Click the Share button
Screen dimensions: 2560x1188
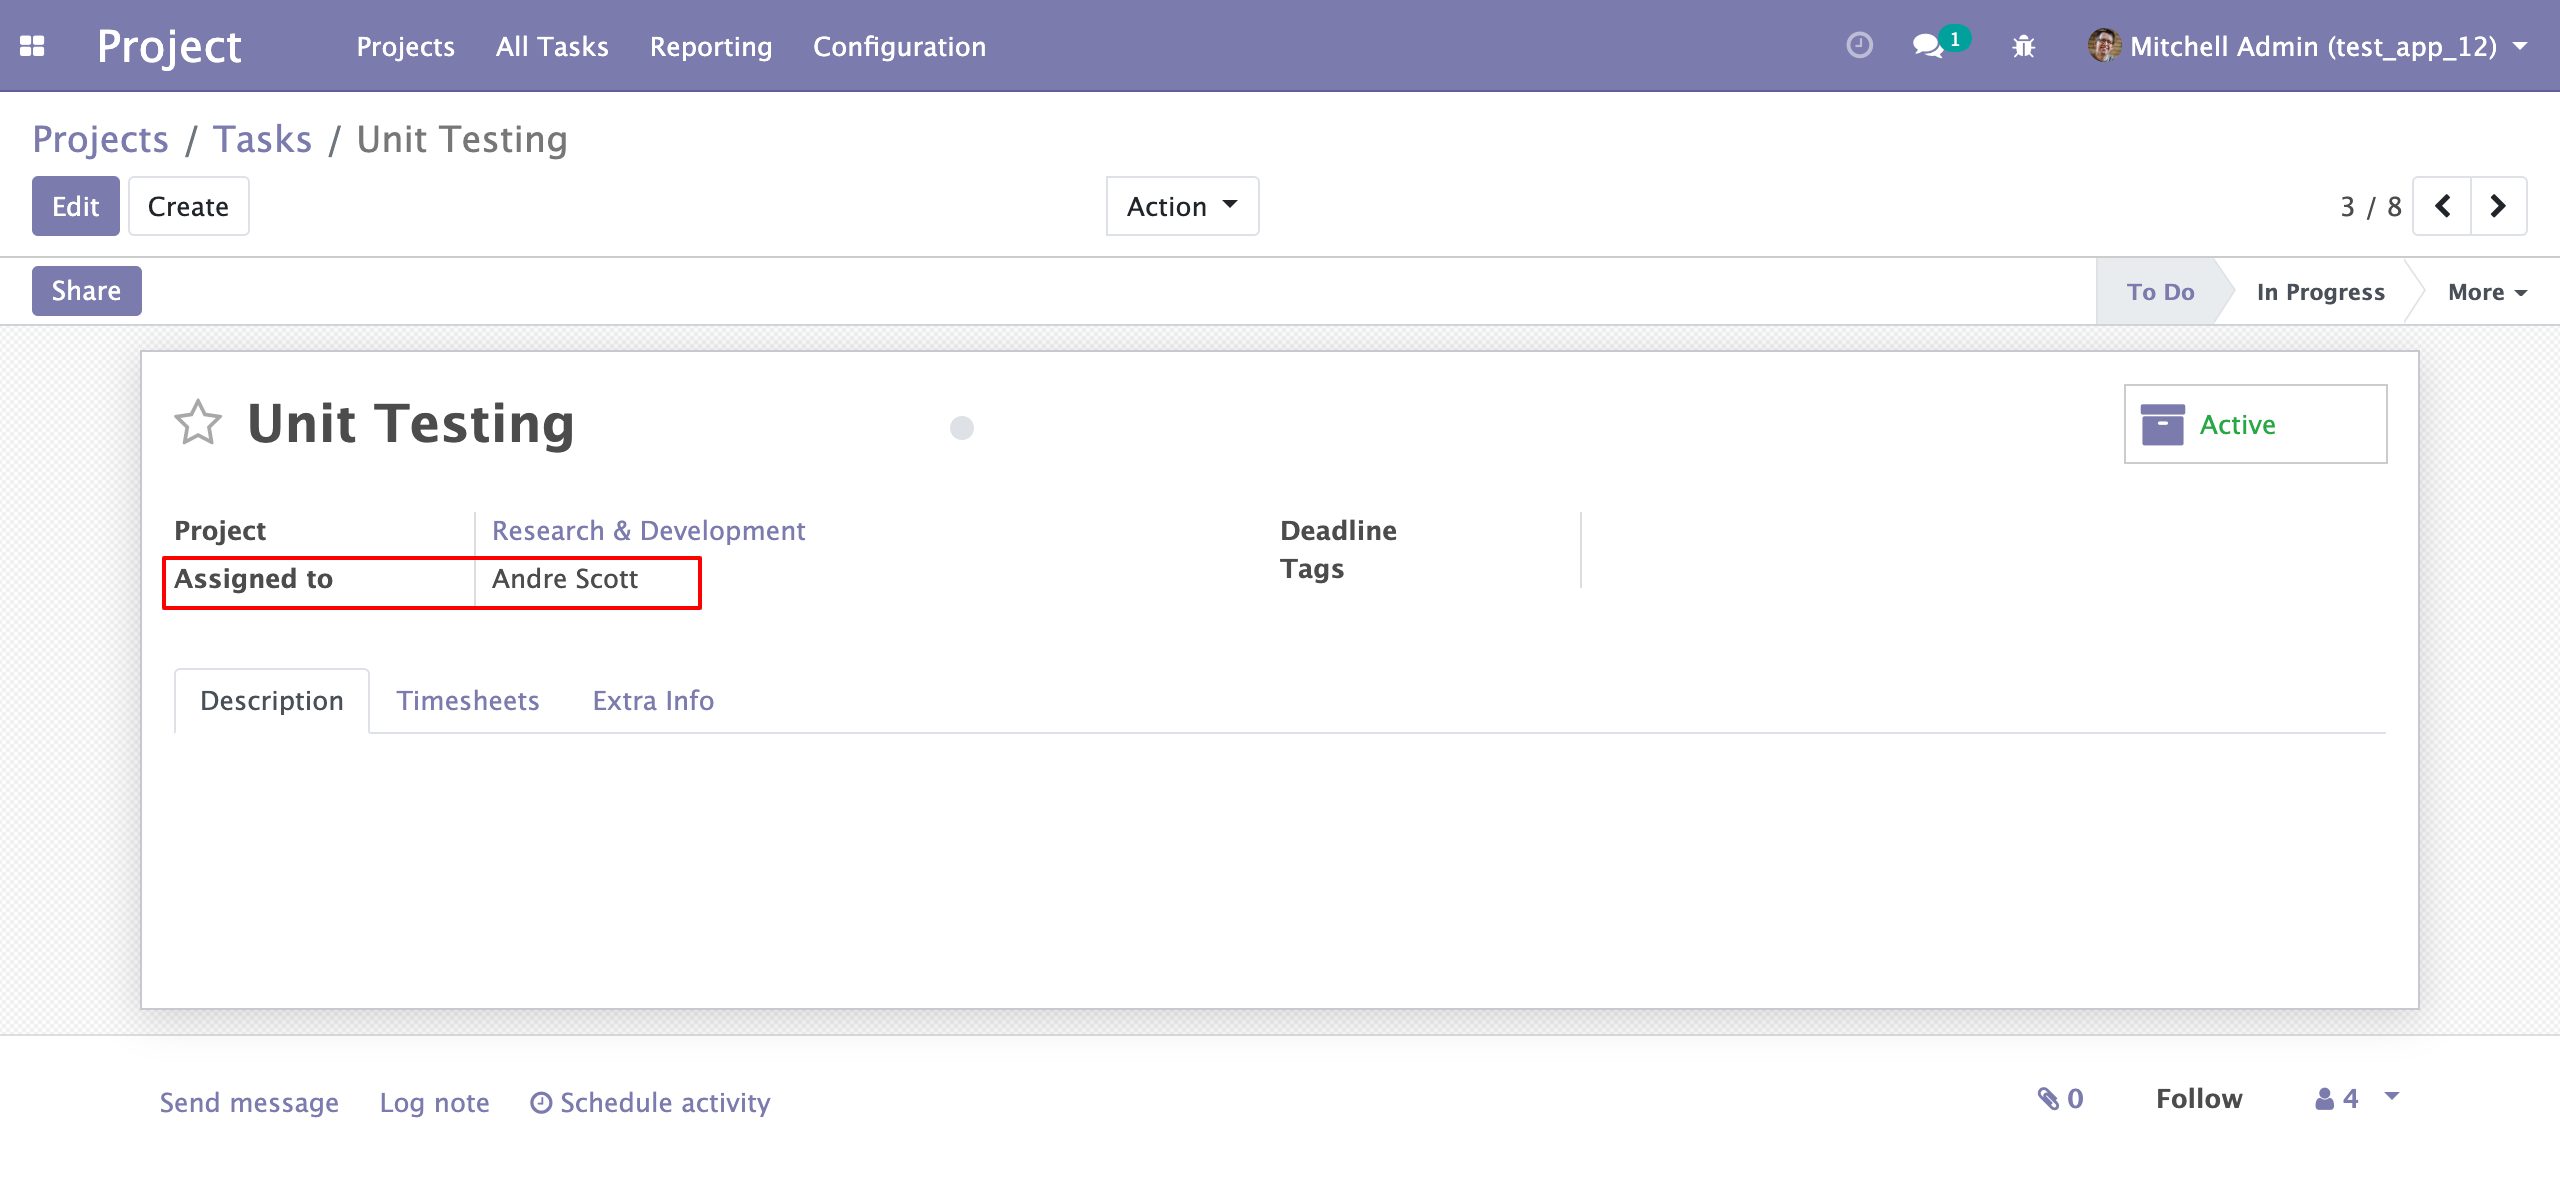[86, 291]
